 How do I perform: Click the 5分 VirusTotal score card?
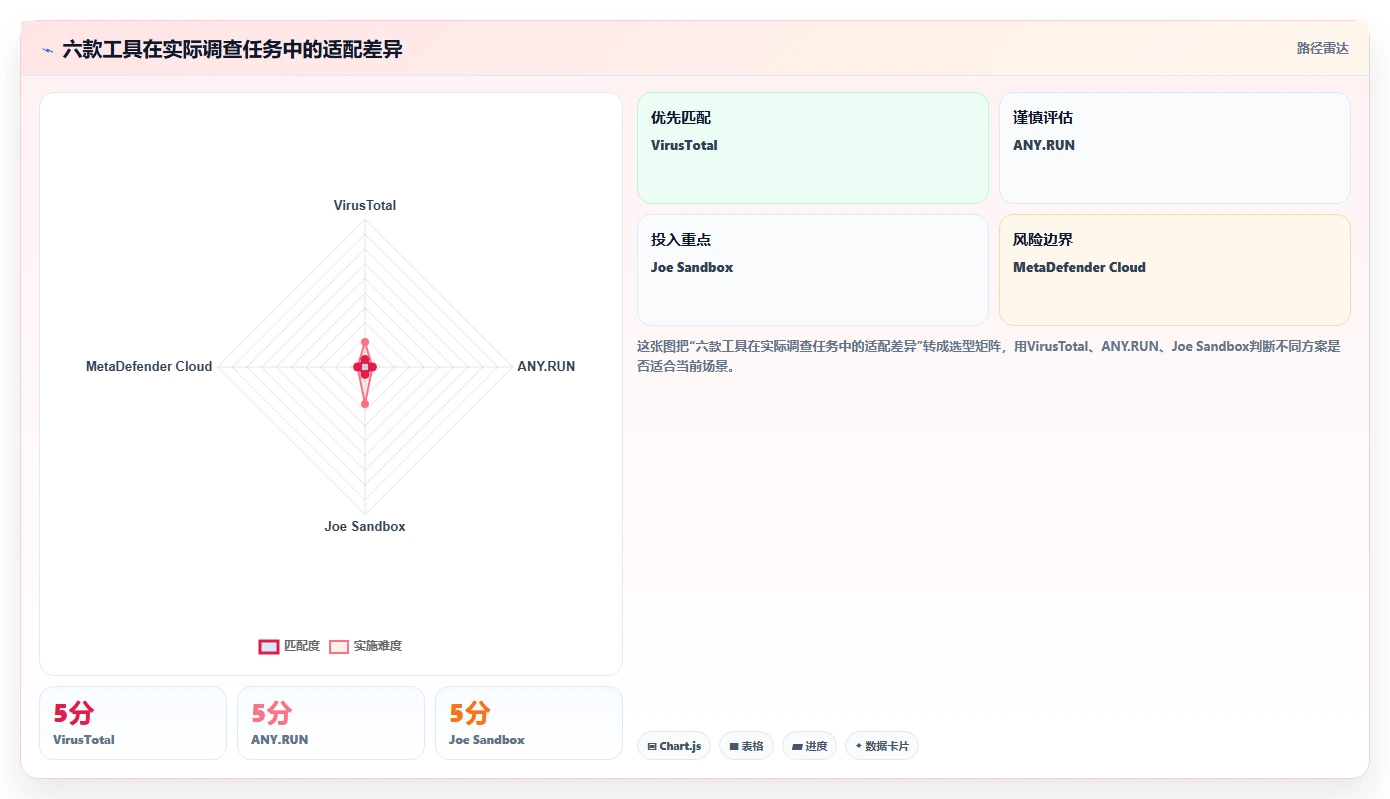coord(133,723)
